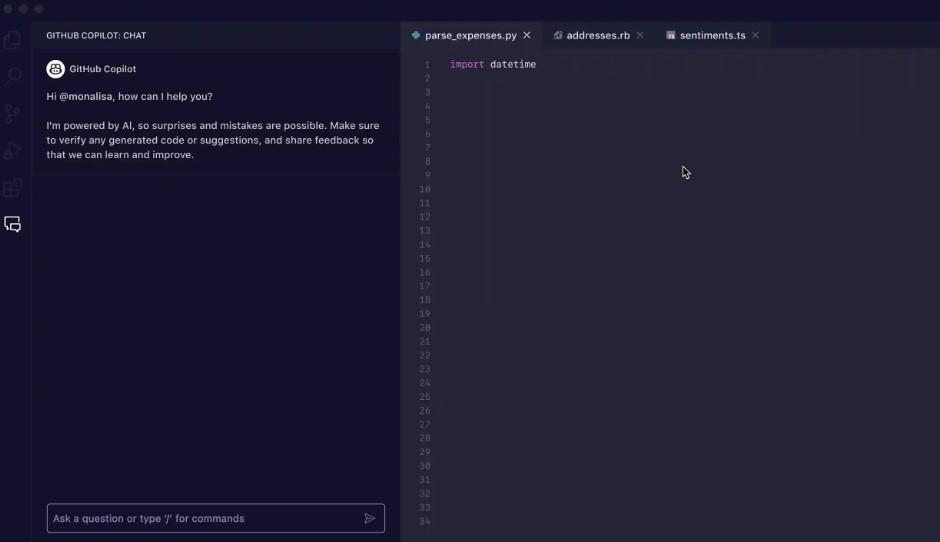940x542 pixels.
Task: Click line number 10 in the gutter
Action: click(x=424, y=189)
